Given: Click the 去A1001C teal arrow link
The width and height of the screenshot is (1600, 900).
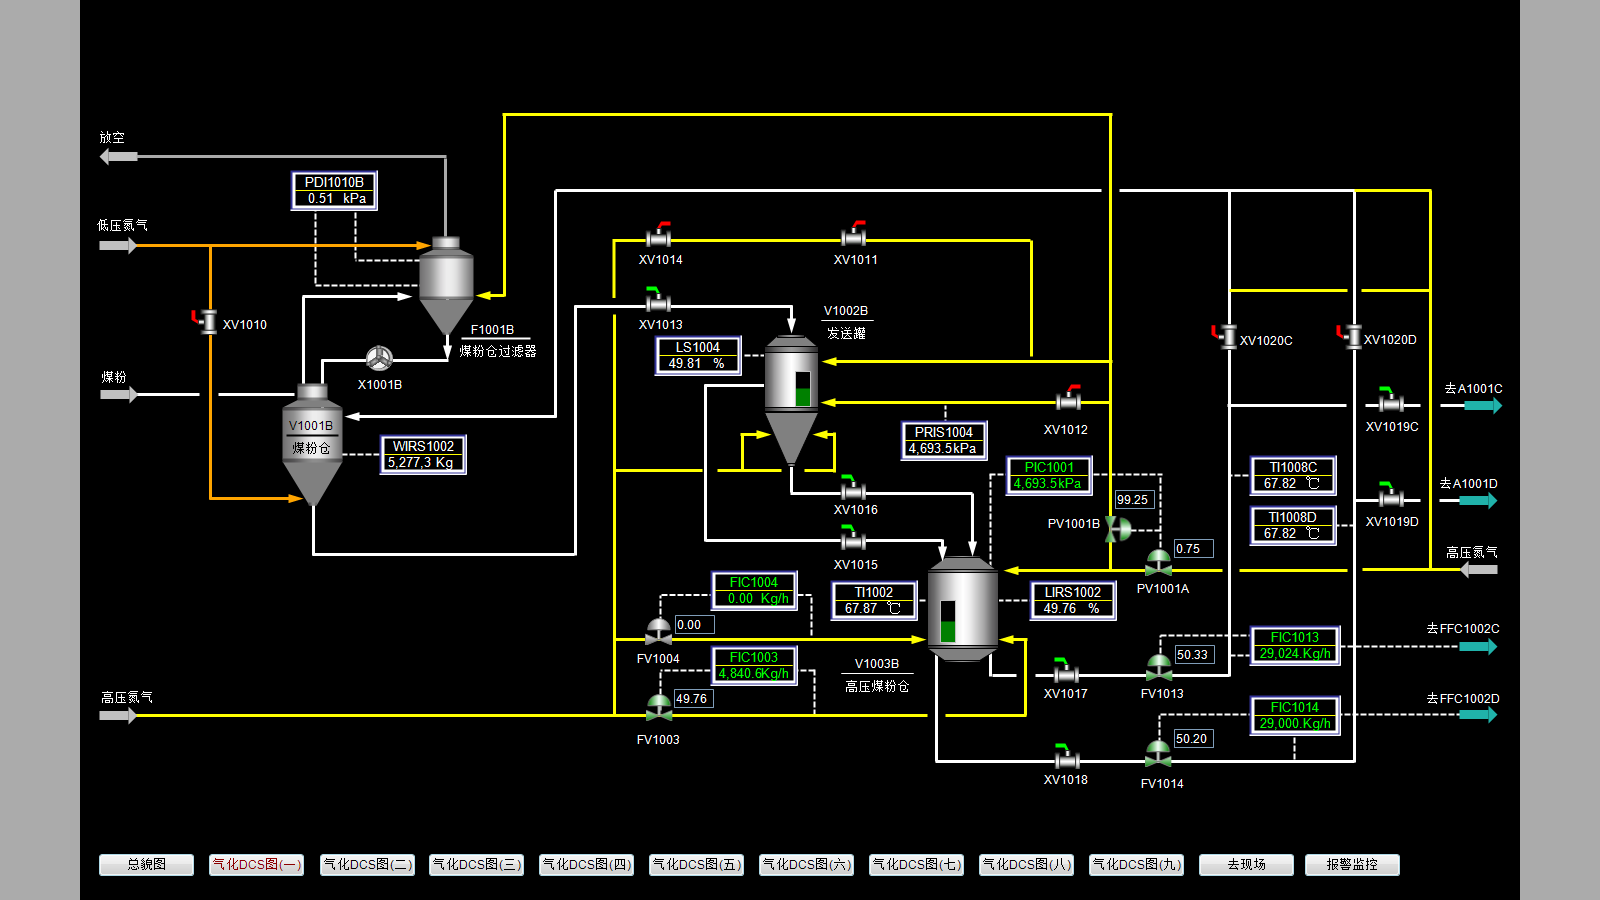Looking at the screenshot, I should (x=1482, y=405).
